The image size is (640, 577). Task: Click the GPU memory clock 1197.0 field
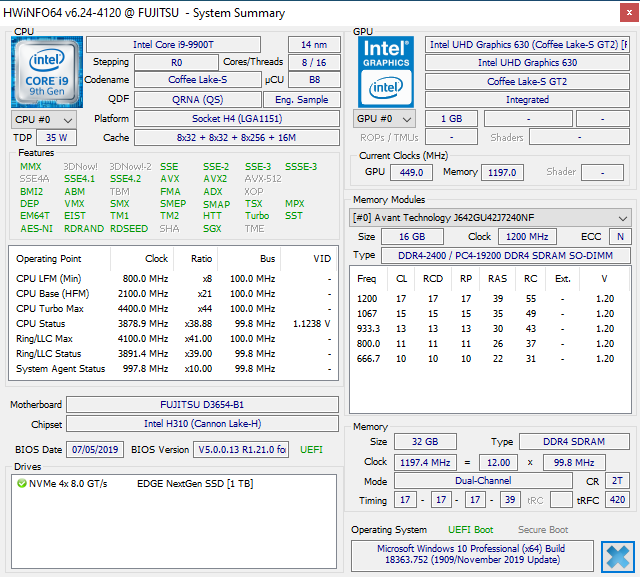coord(502,173)
